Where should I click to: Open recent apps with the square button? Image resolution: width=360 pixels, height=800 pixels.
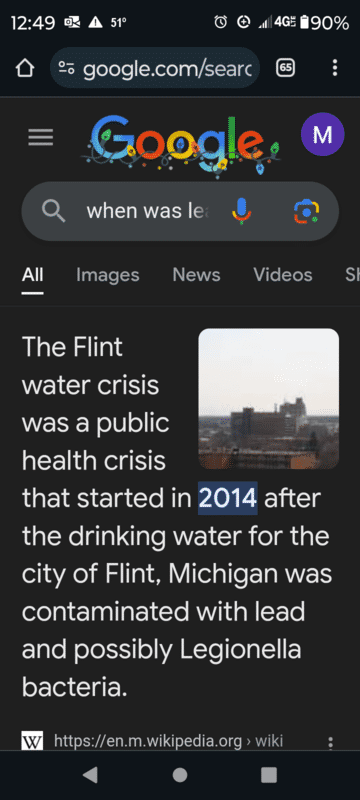[269, 774]
